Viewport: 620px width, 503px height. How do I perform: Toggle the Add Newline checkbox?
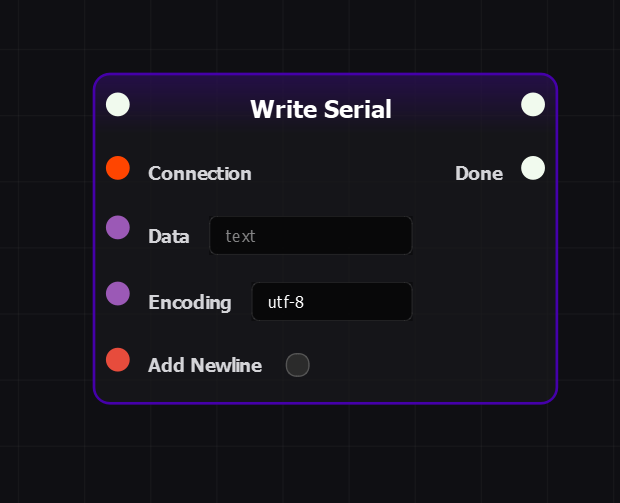click(298, 365)
